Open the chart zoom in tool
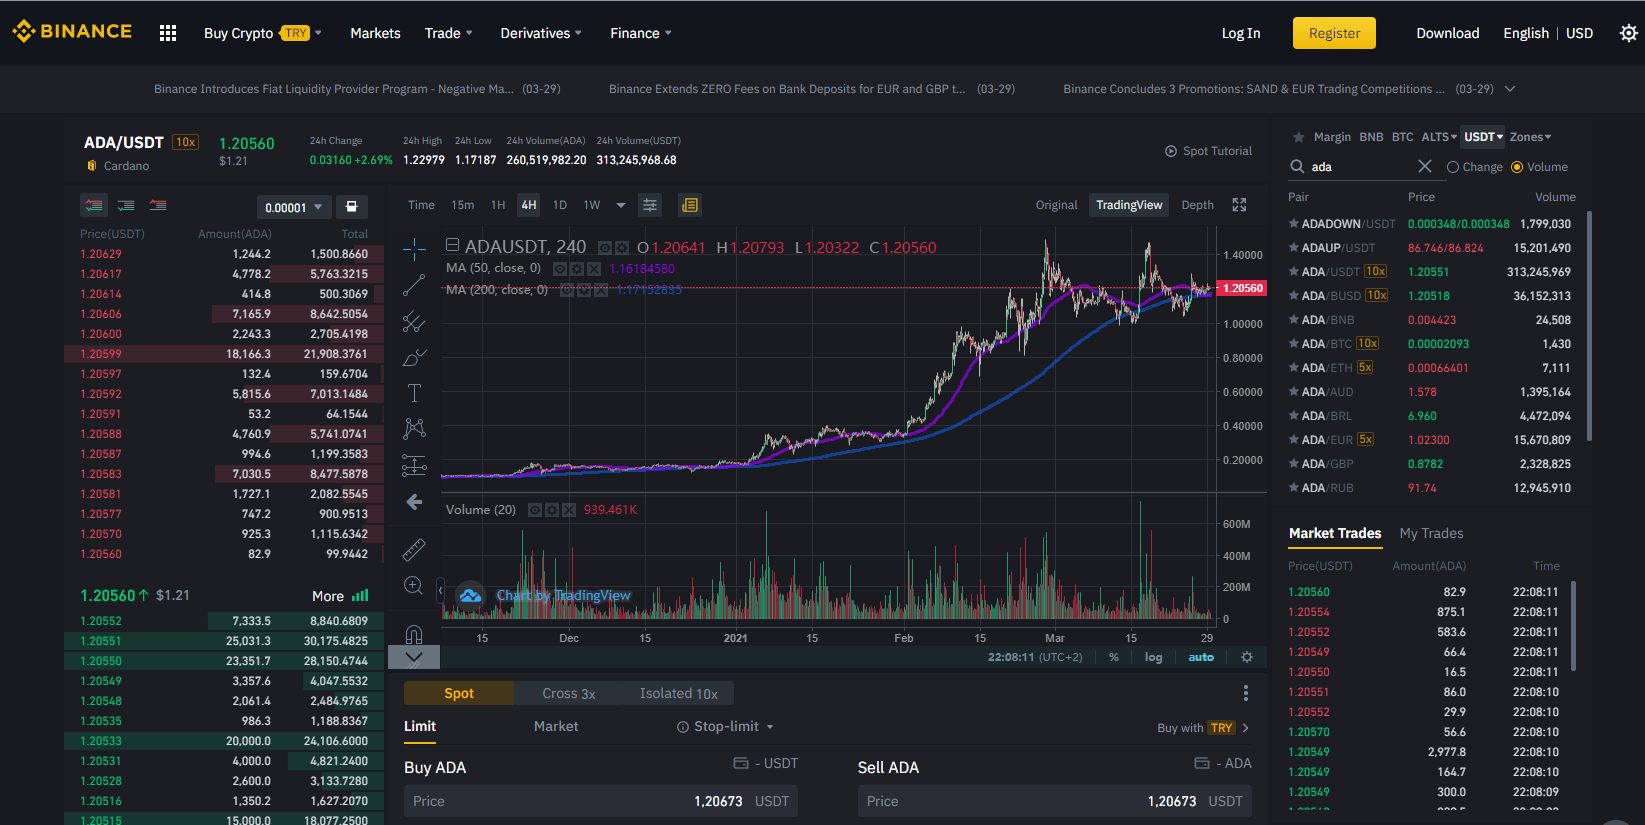The image size is (1645, 825). pos(413,586)
